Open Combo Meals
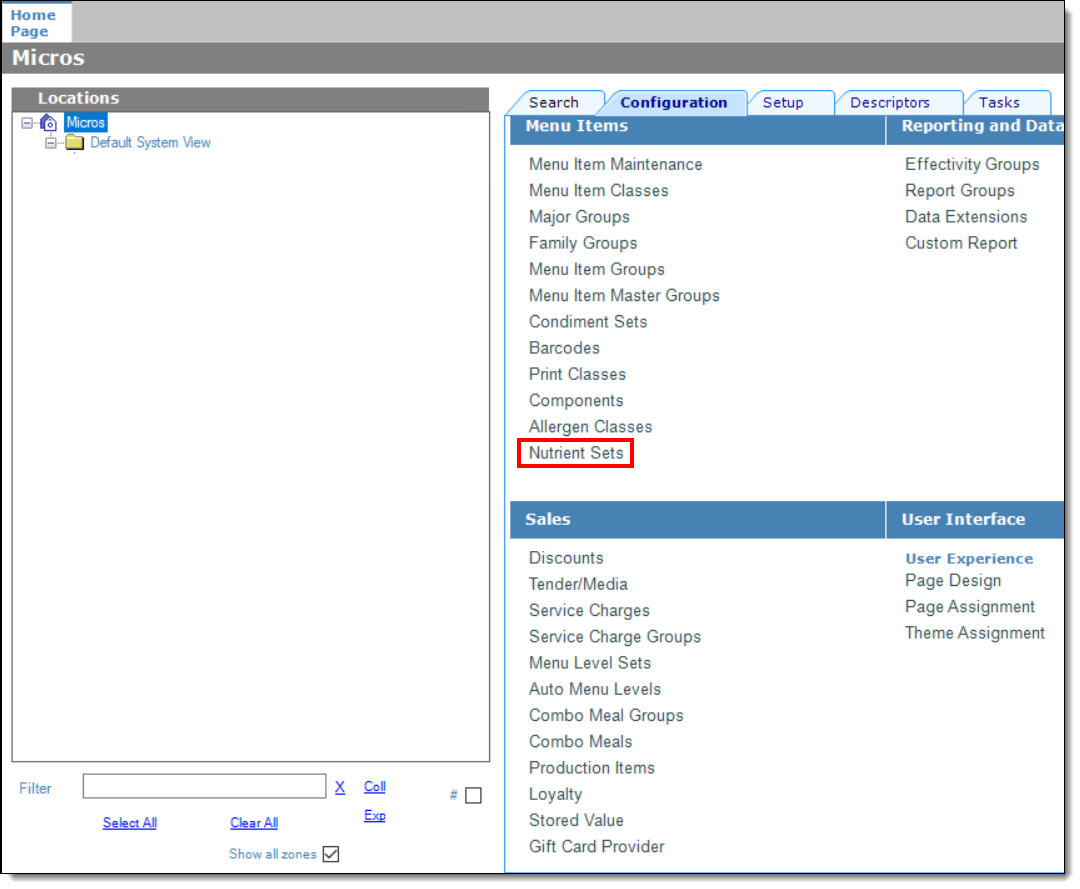 (581, 742)
